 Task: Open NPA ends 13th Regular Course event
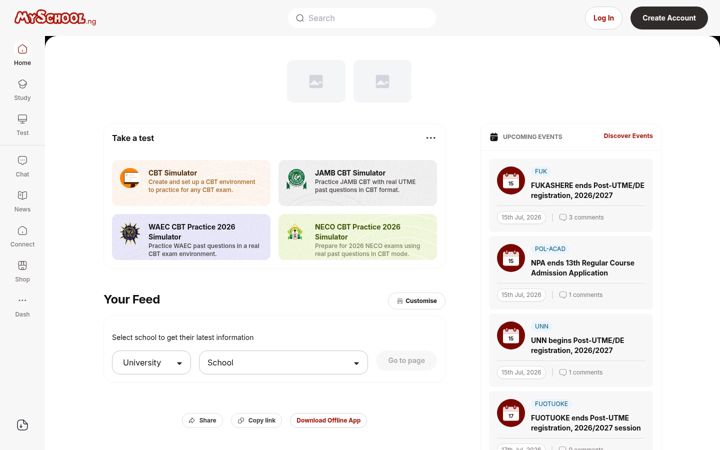pos(582,268)
